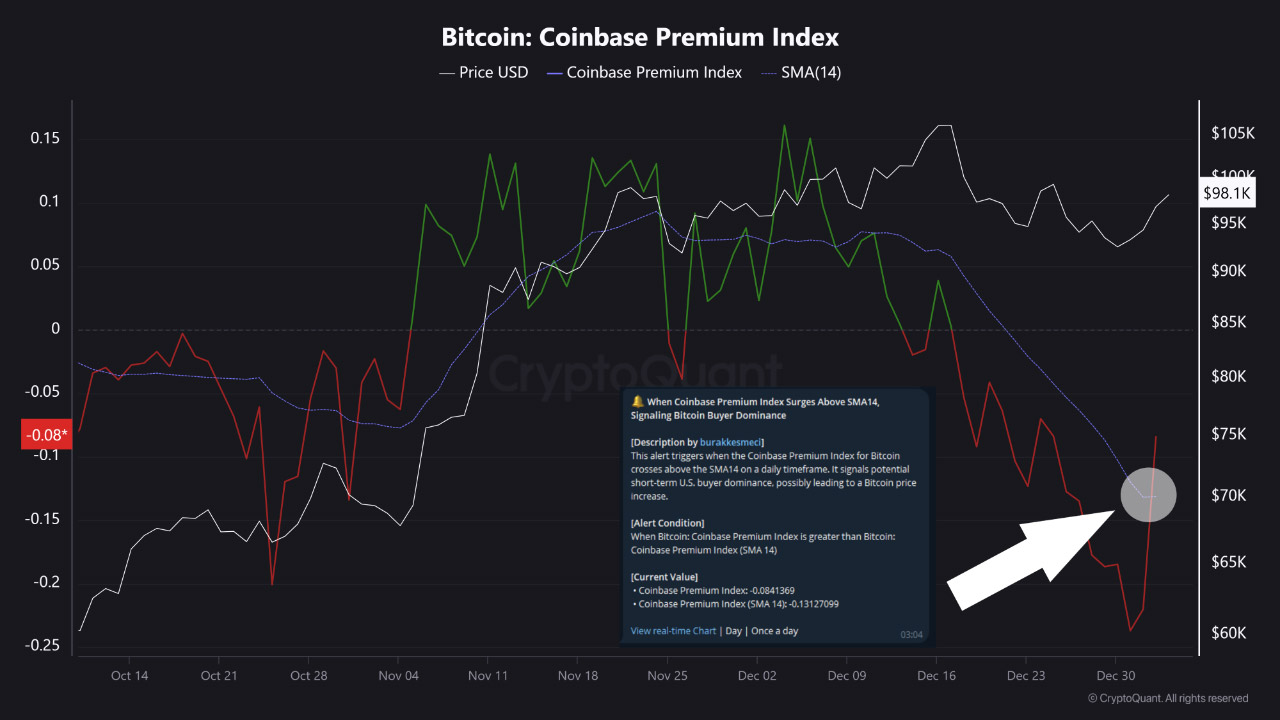Click the red -0.08 index value label
Viewport: 1280px width, 720px height.
point(48,434)
